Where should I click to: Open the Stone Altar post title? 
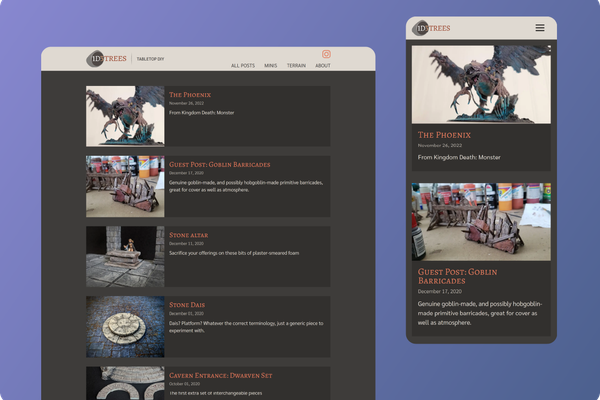point(189,235)
